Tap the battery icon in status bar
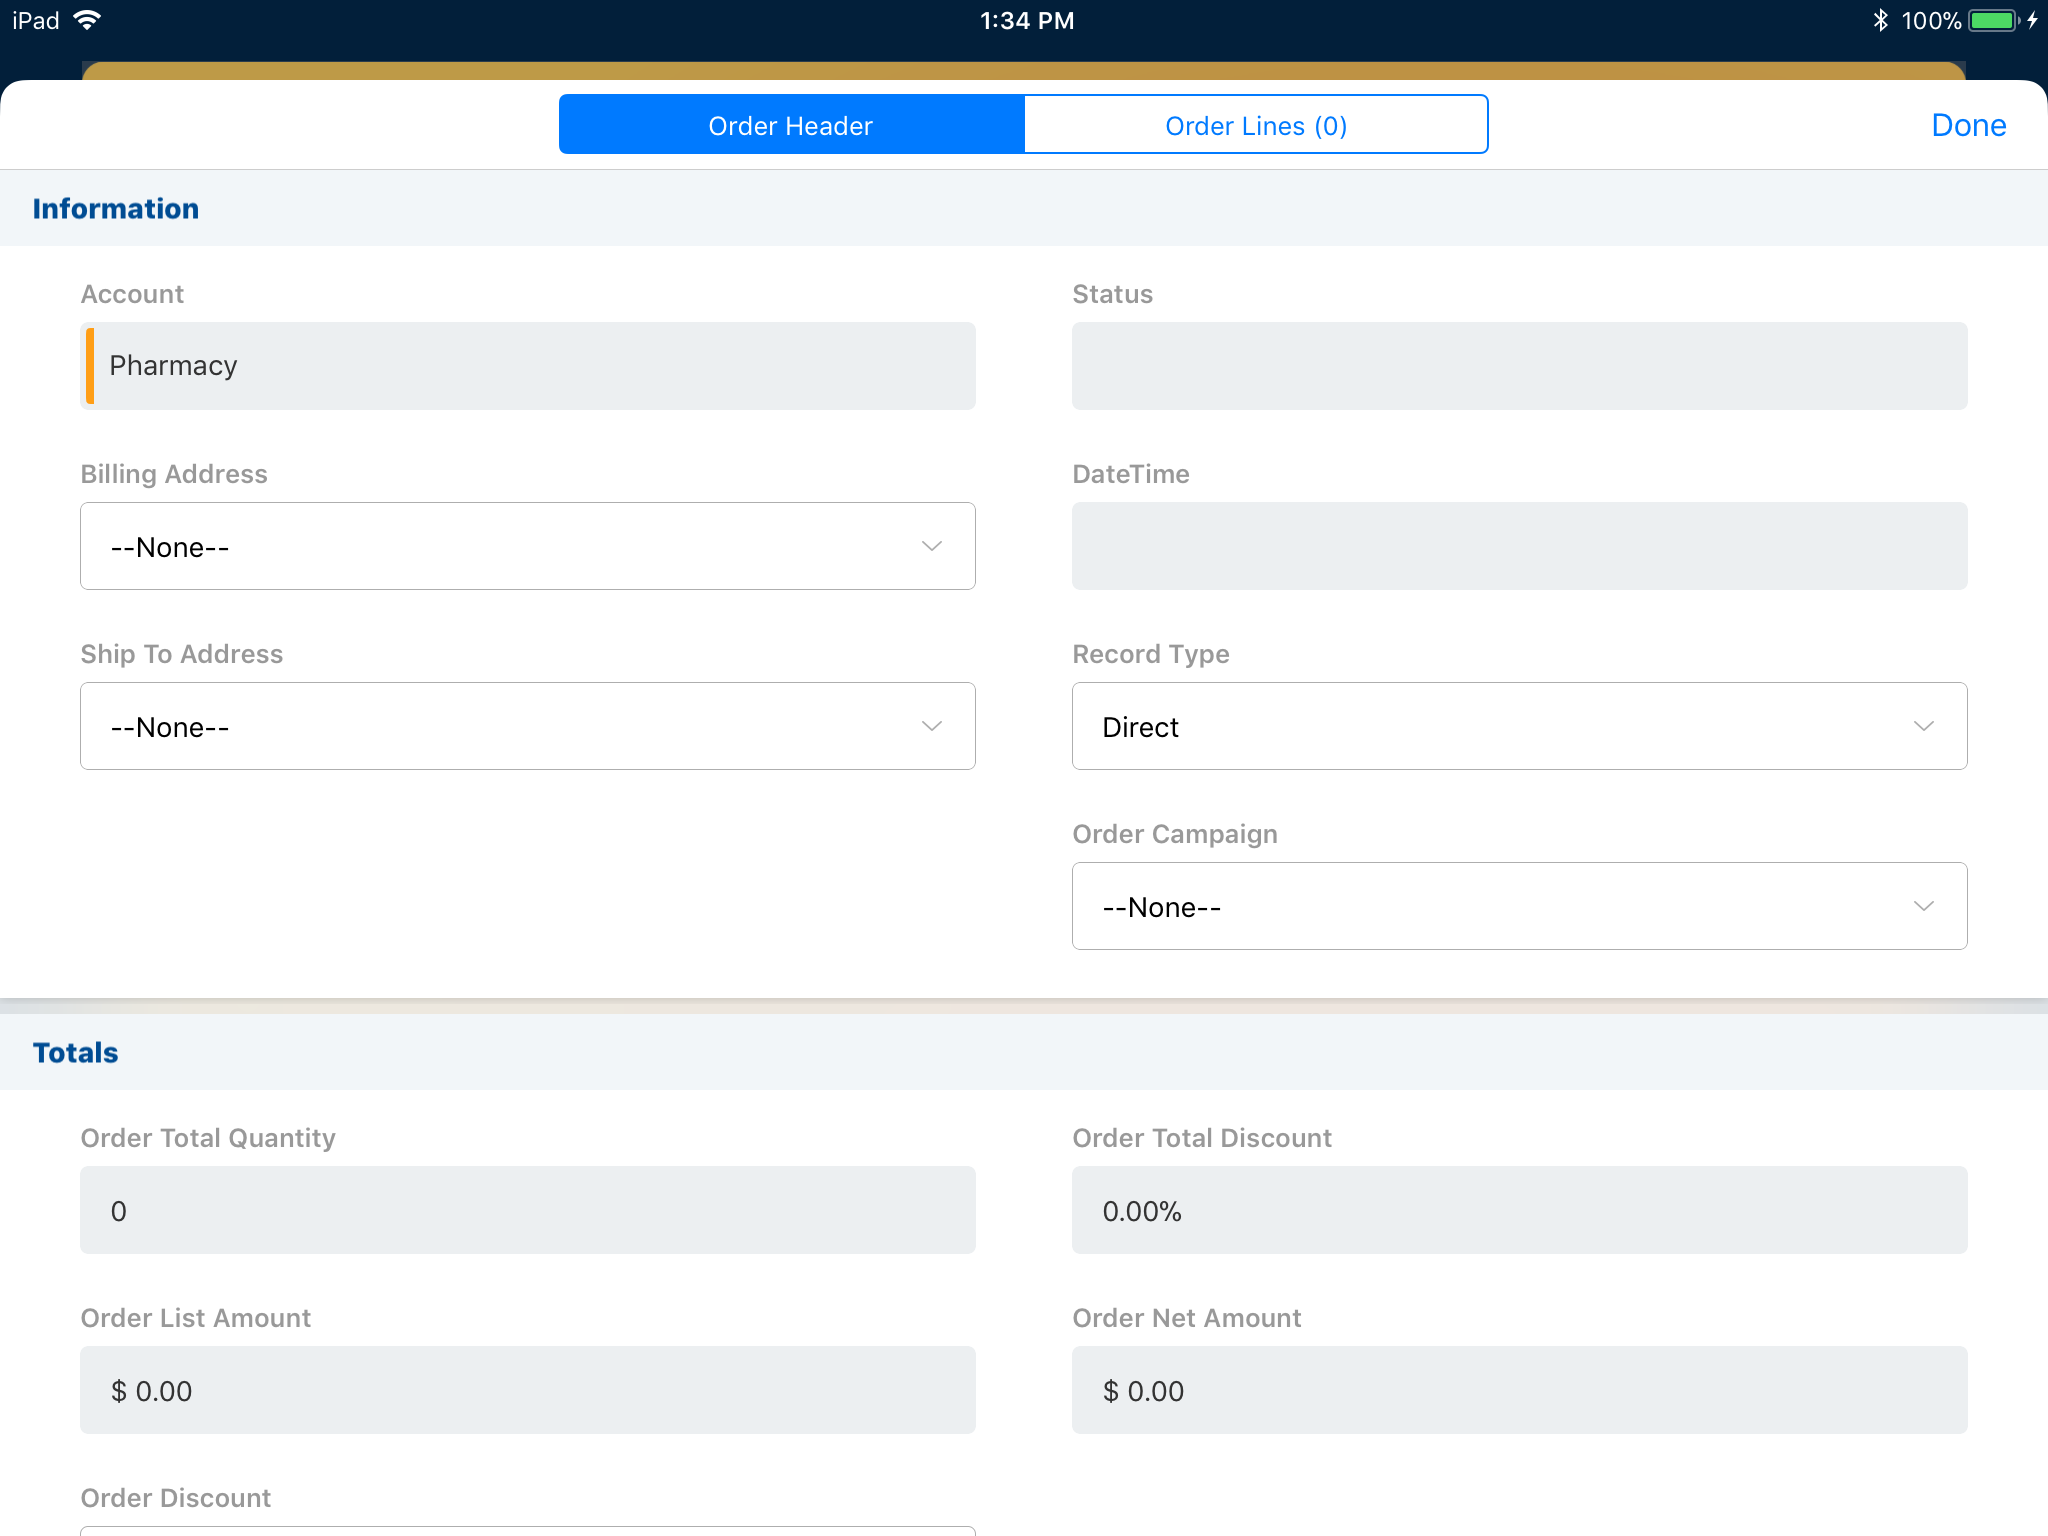 pyautogui.click(x=1994, y=20)
